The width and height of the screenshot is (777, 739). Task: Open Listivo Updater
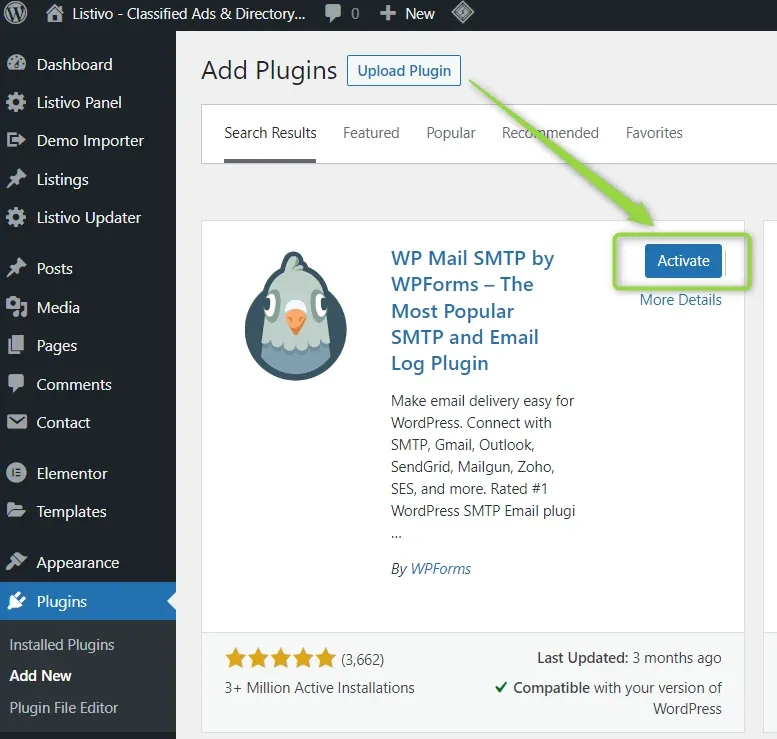89,218
